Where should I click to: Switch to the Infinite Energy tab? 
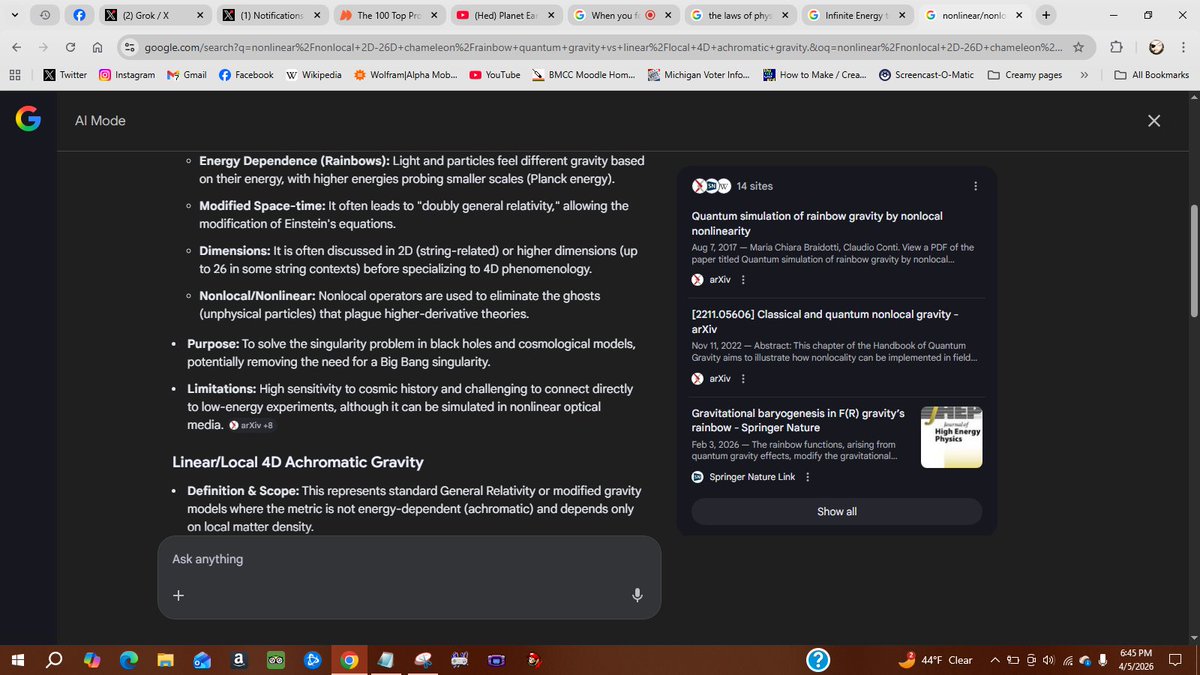857,16
